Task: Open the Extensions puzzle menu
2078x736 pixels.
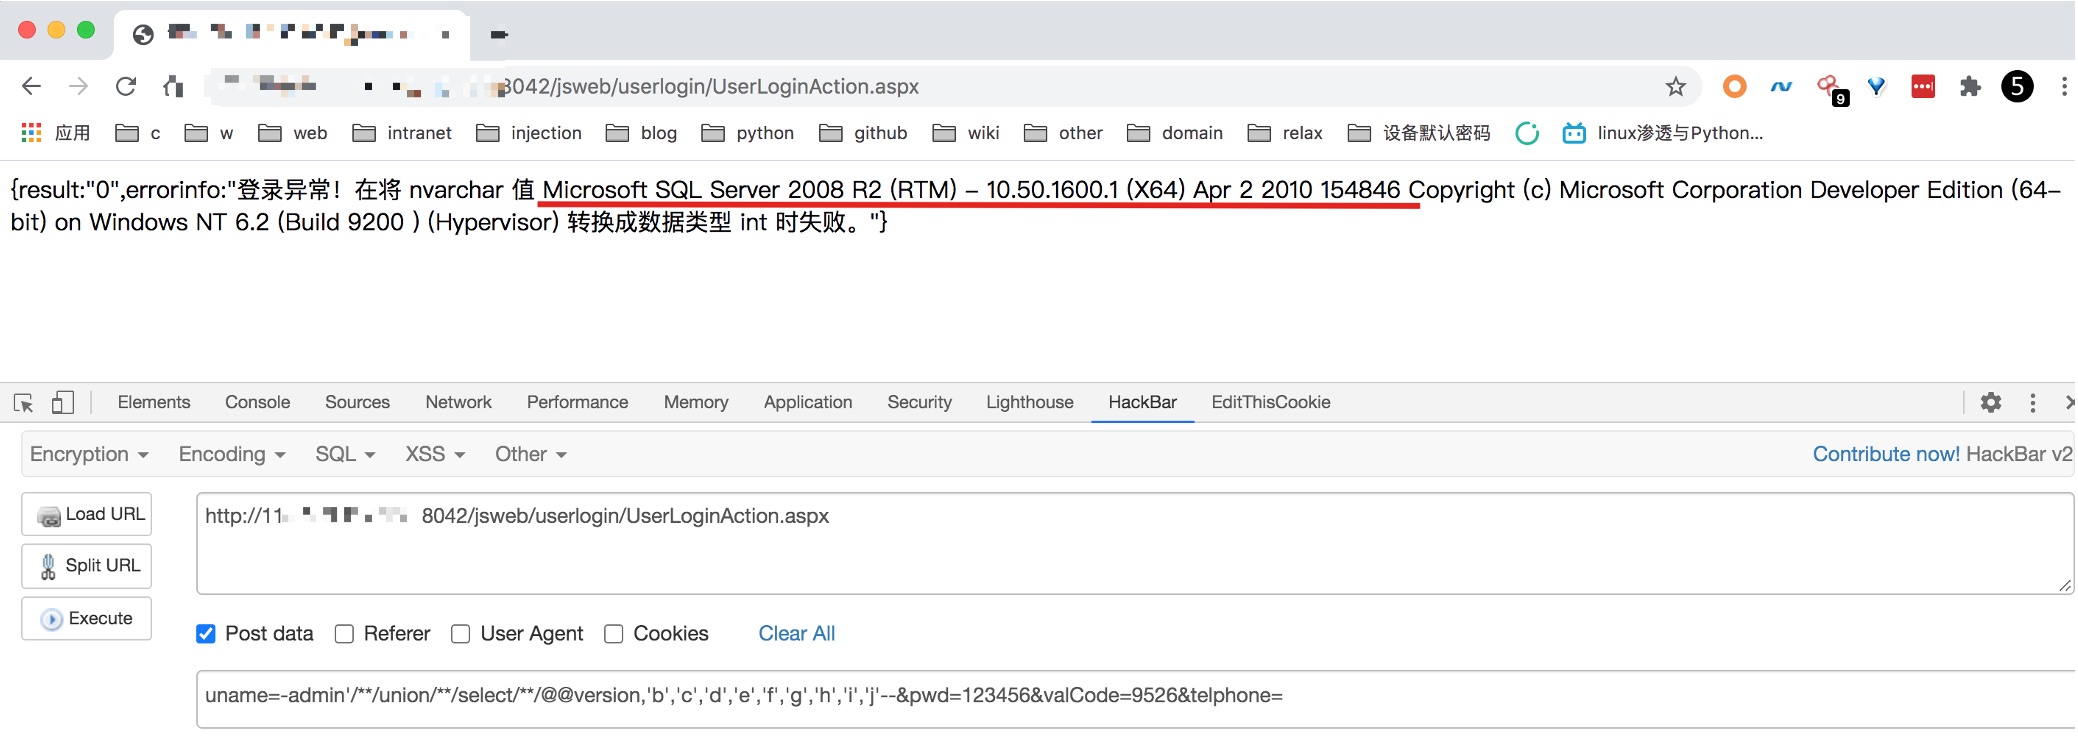Action: [1970, 87]
